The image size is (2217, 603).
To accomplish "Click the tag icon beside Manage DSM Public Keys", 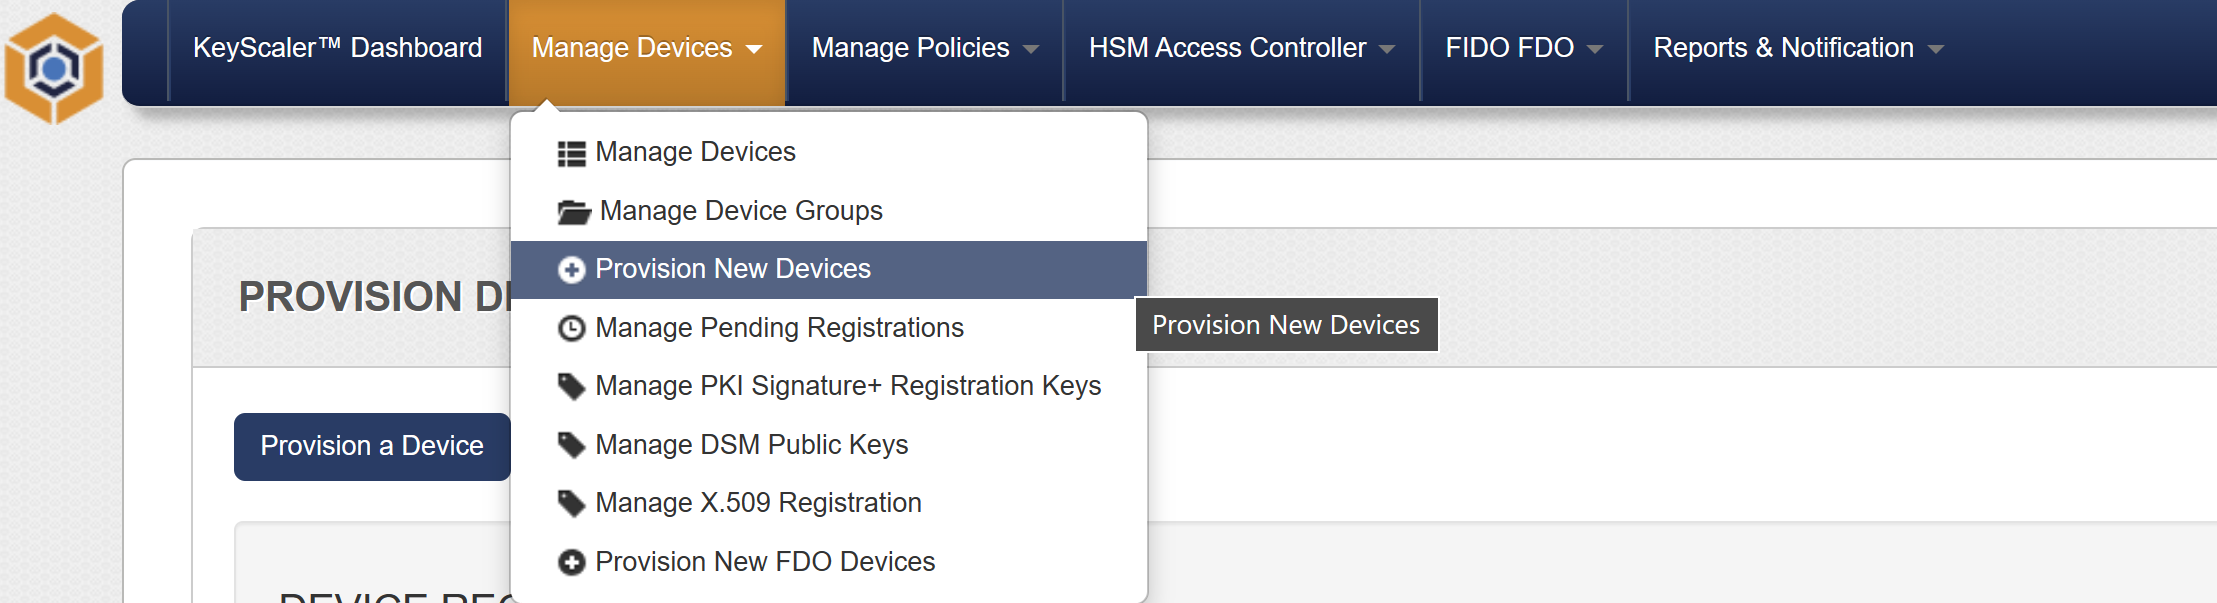I will pos(571,445).
